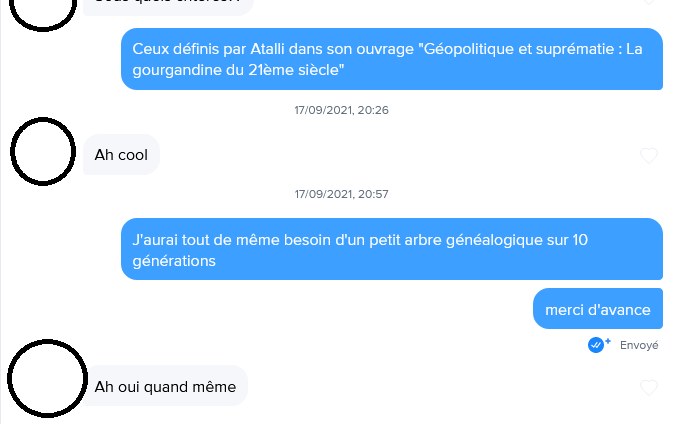Select the "merci d'avance" sent bubble
This screenshot has width=682, height=424.
click(598, 309)
